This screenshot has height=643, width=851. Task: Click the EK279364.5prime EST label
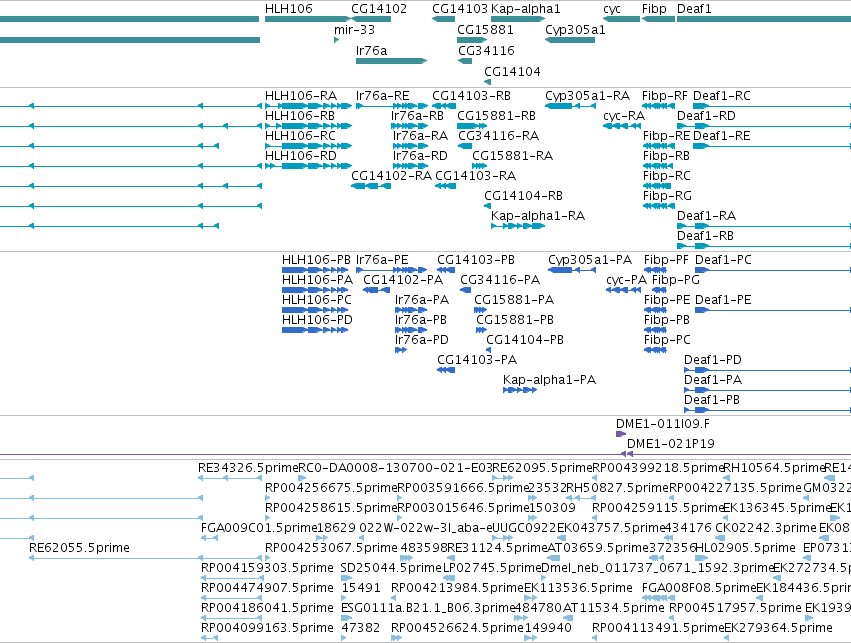(778, 628)
